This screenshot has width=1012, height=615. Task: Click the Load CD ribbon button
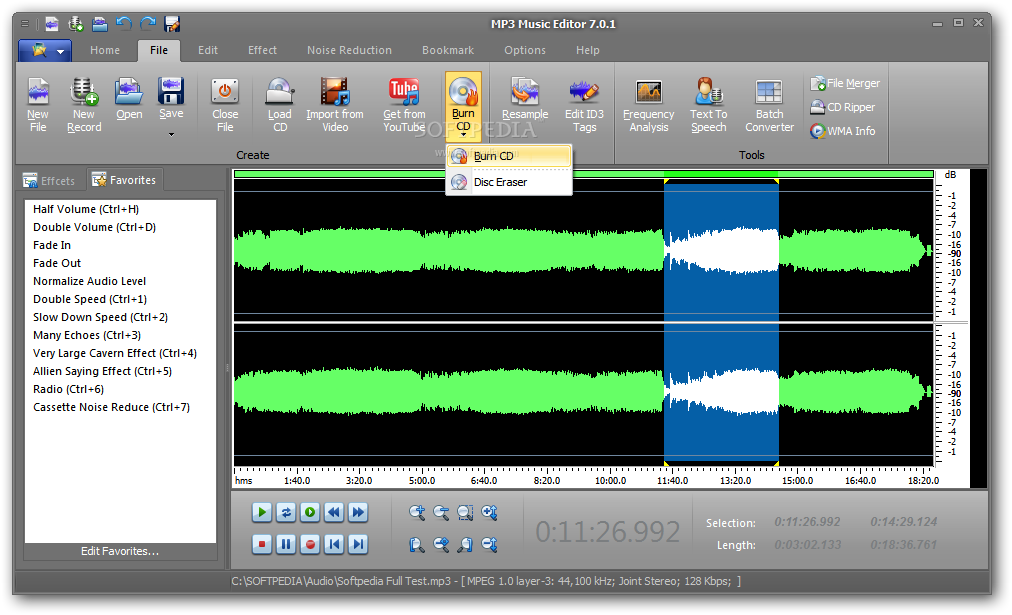tap(280, 105)
